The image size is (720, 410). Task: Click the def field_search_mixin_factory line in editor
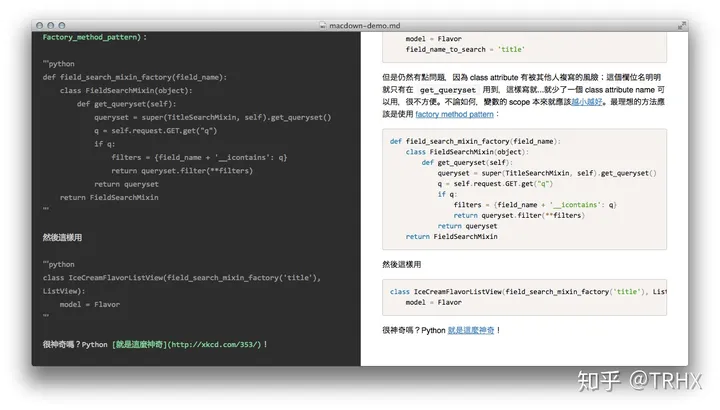[x=135, y=77]
